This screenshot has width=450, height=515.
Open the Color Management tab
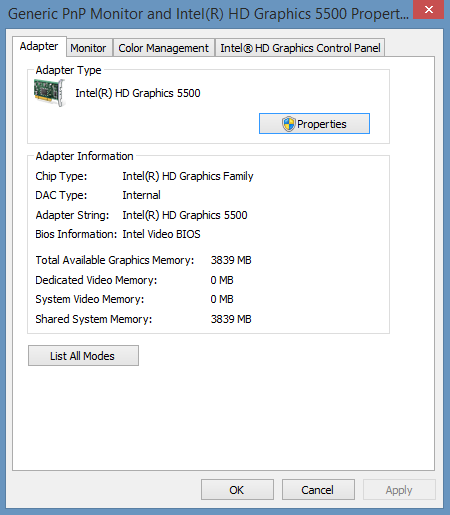point(163,48)
